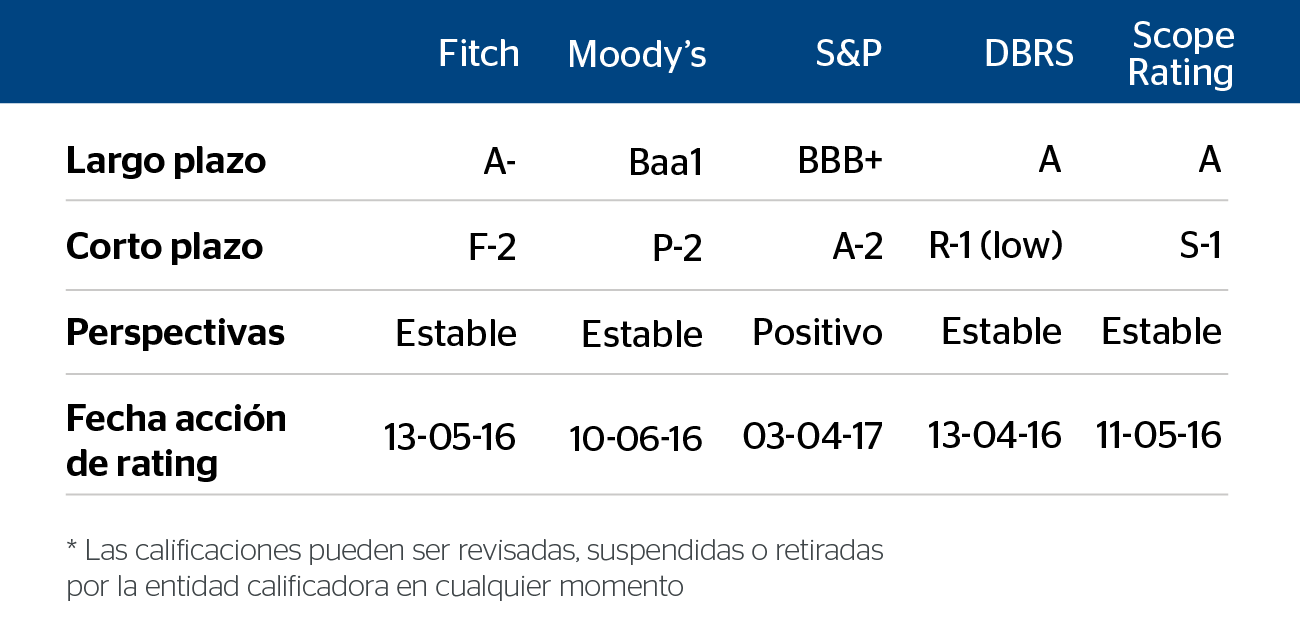Select the Moody's column header

637,53
